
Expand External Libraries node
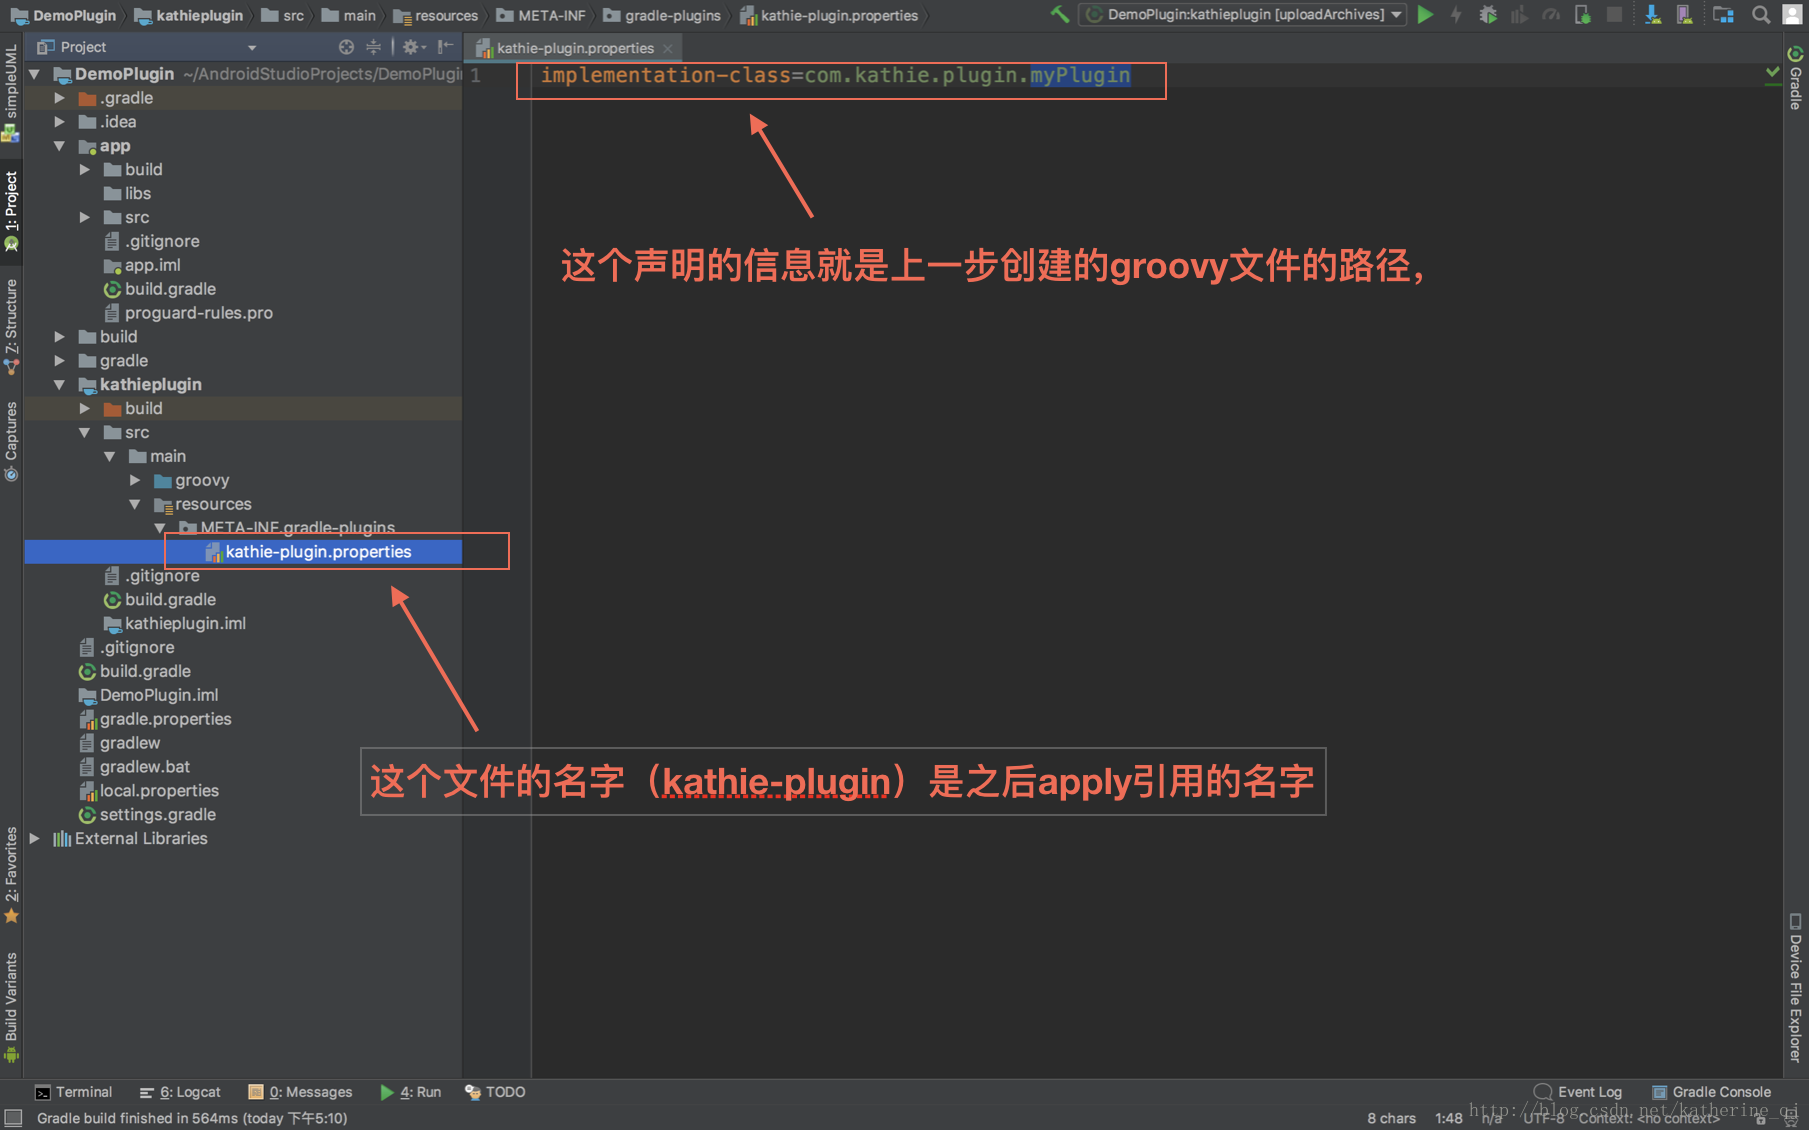35,838
